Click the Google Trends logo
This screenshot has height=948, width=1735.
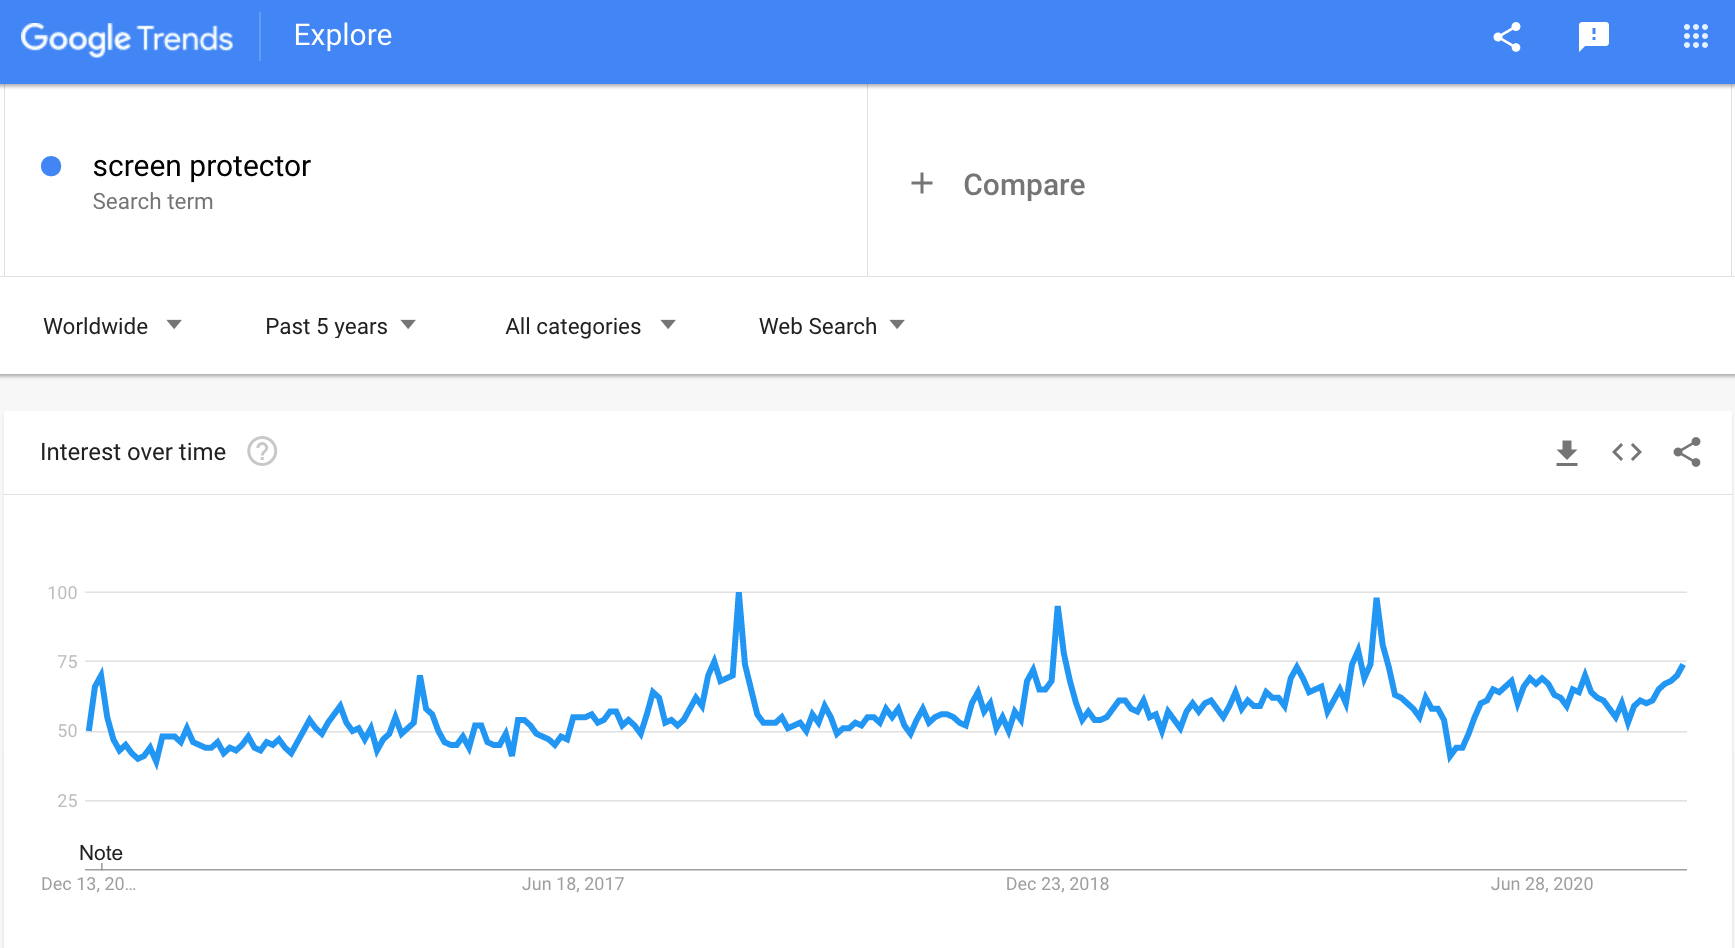[x=127, y=38]
